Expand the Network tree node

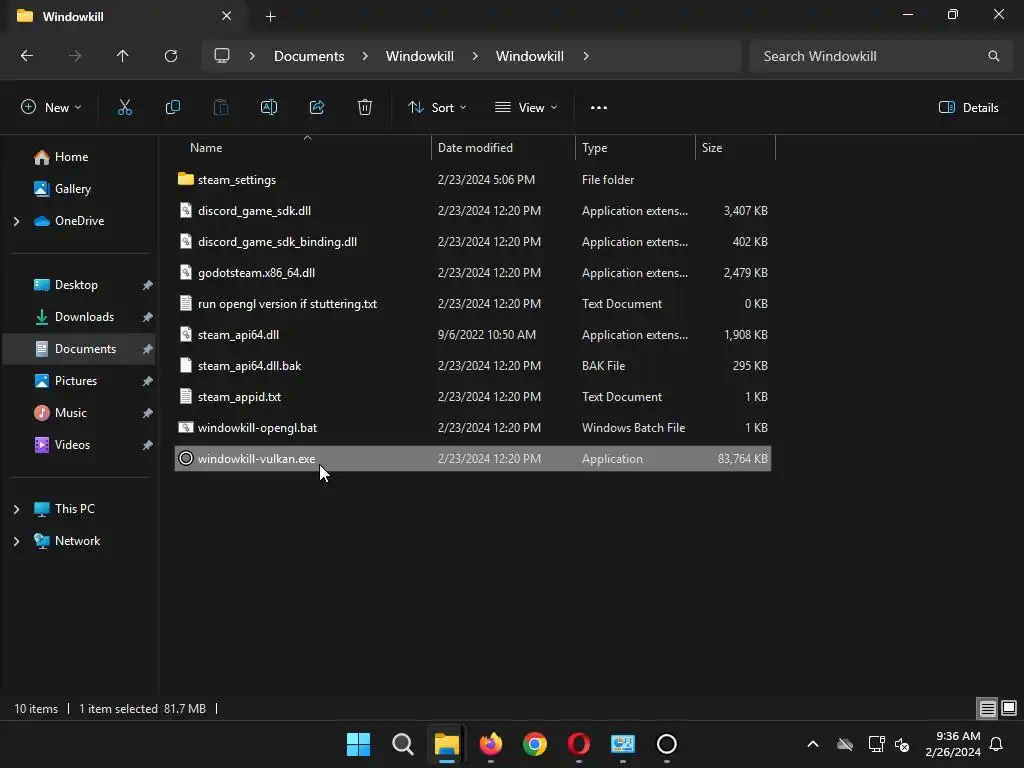point(16,541)
